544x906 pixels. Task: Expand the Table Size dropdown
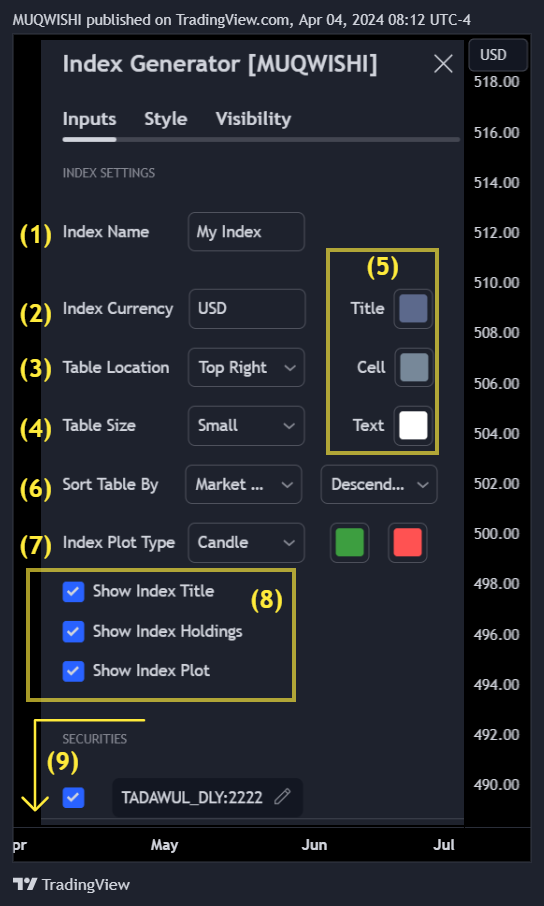pos(246,426)
